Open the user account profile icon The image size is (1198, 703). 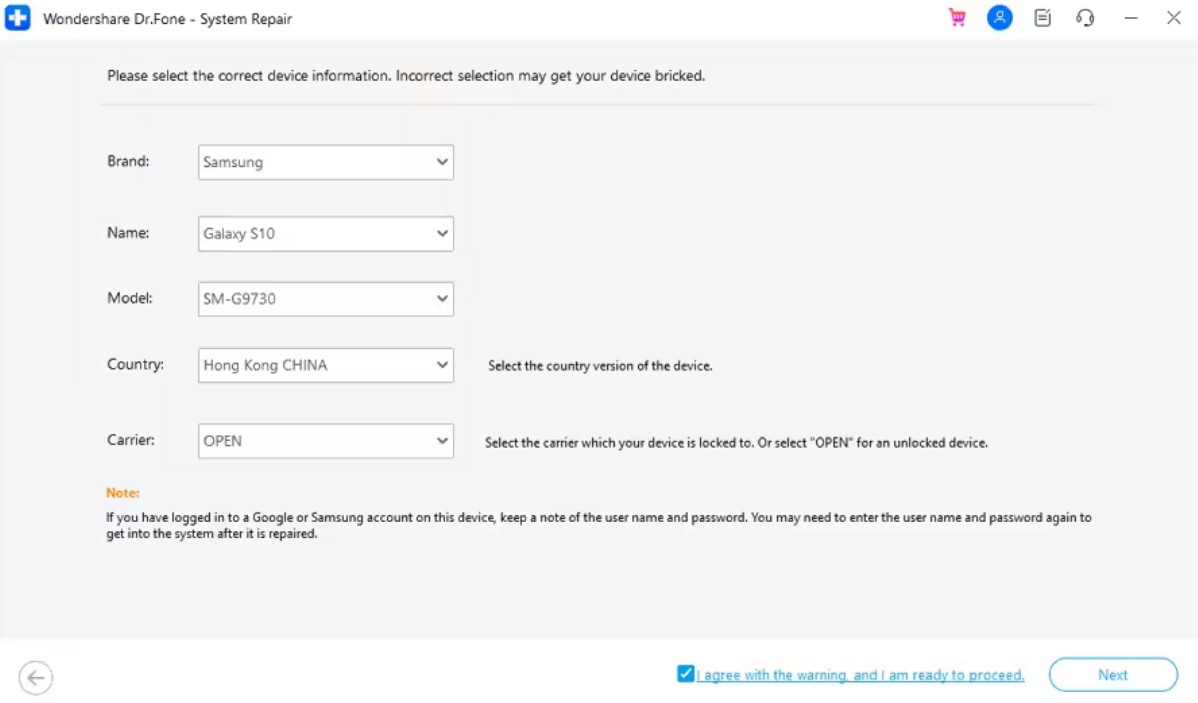pos(999,18)
